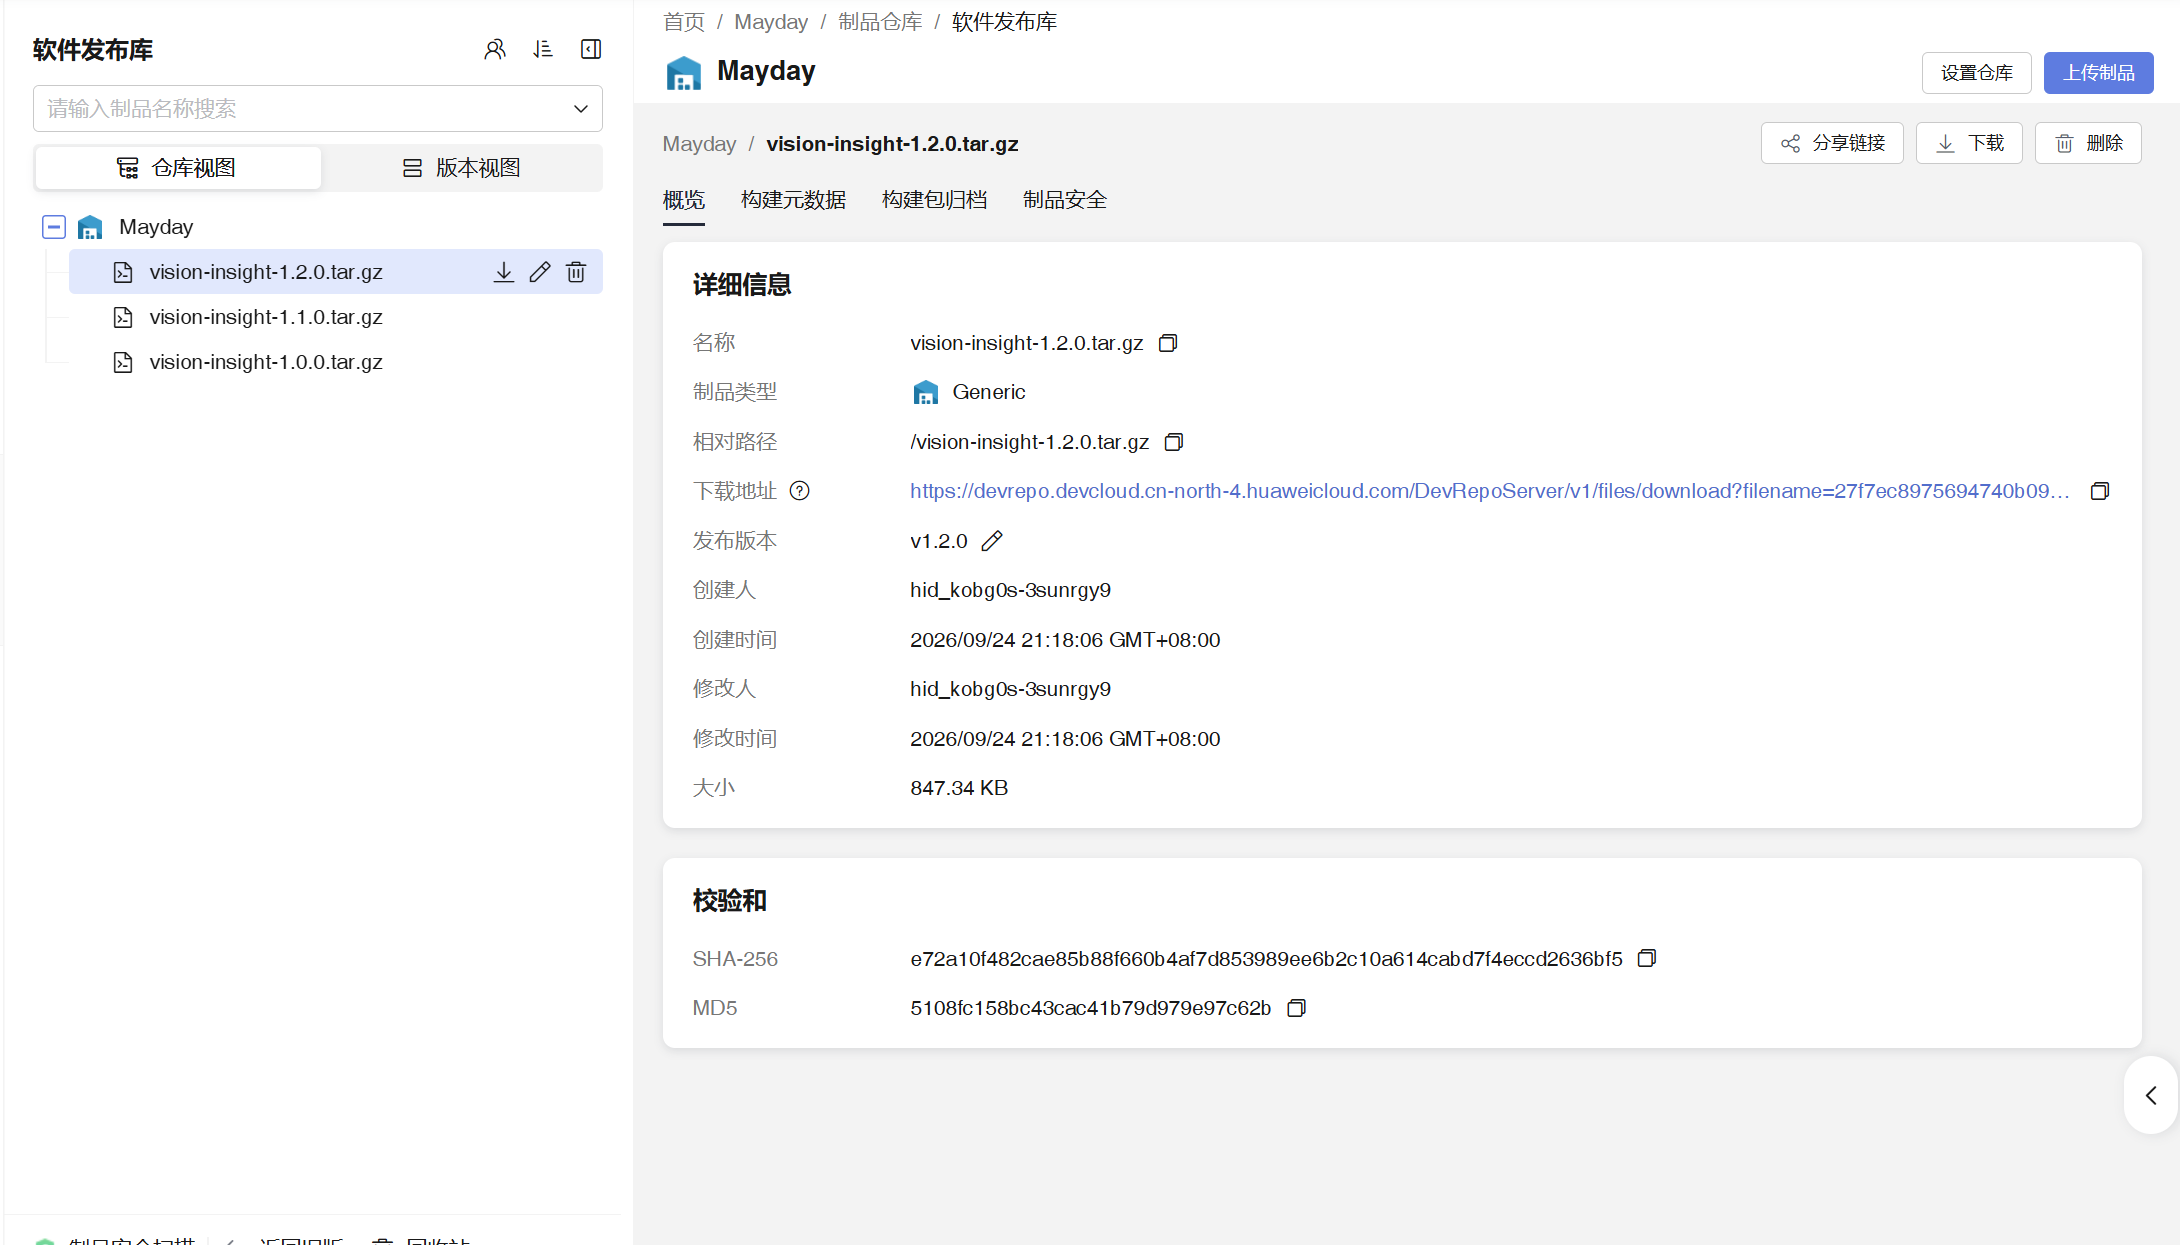This screenshot has width=2180, height=1245.
Task: Click the 分享链接 button
Action: [1832, 143]
